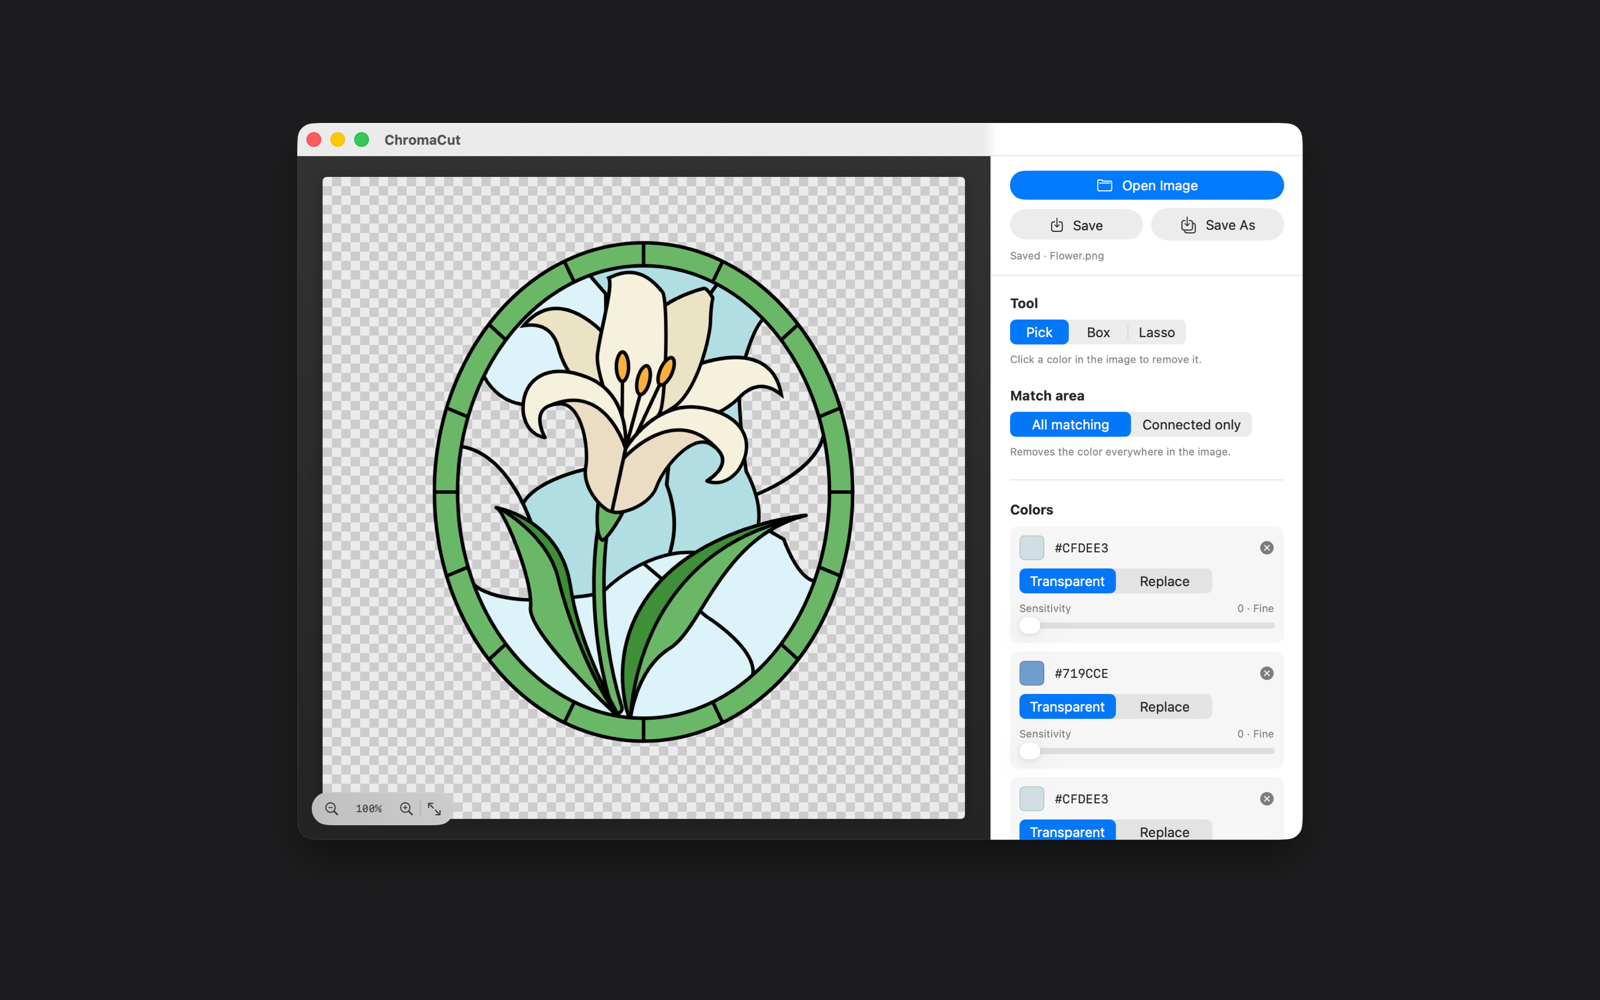This screenshot has width=1600, height=1000.
Task: Select Connected only match area
Action: (x=1191, y=425)
